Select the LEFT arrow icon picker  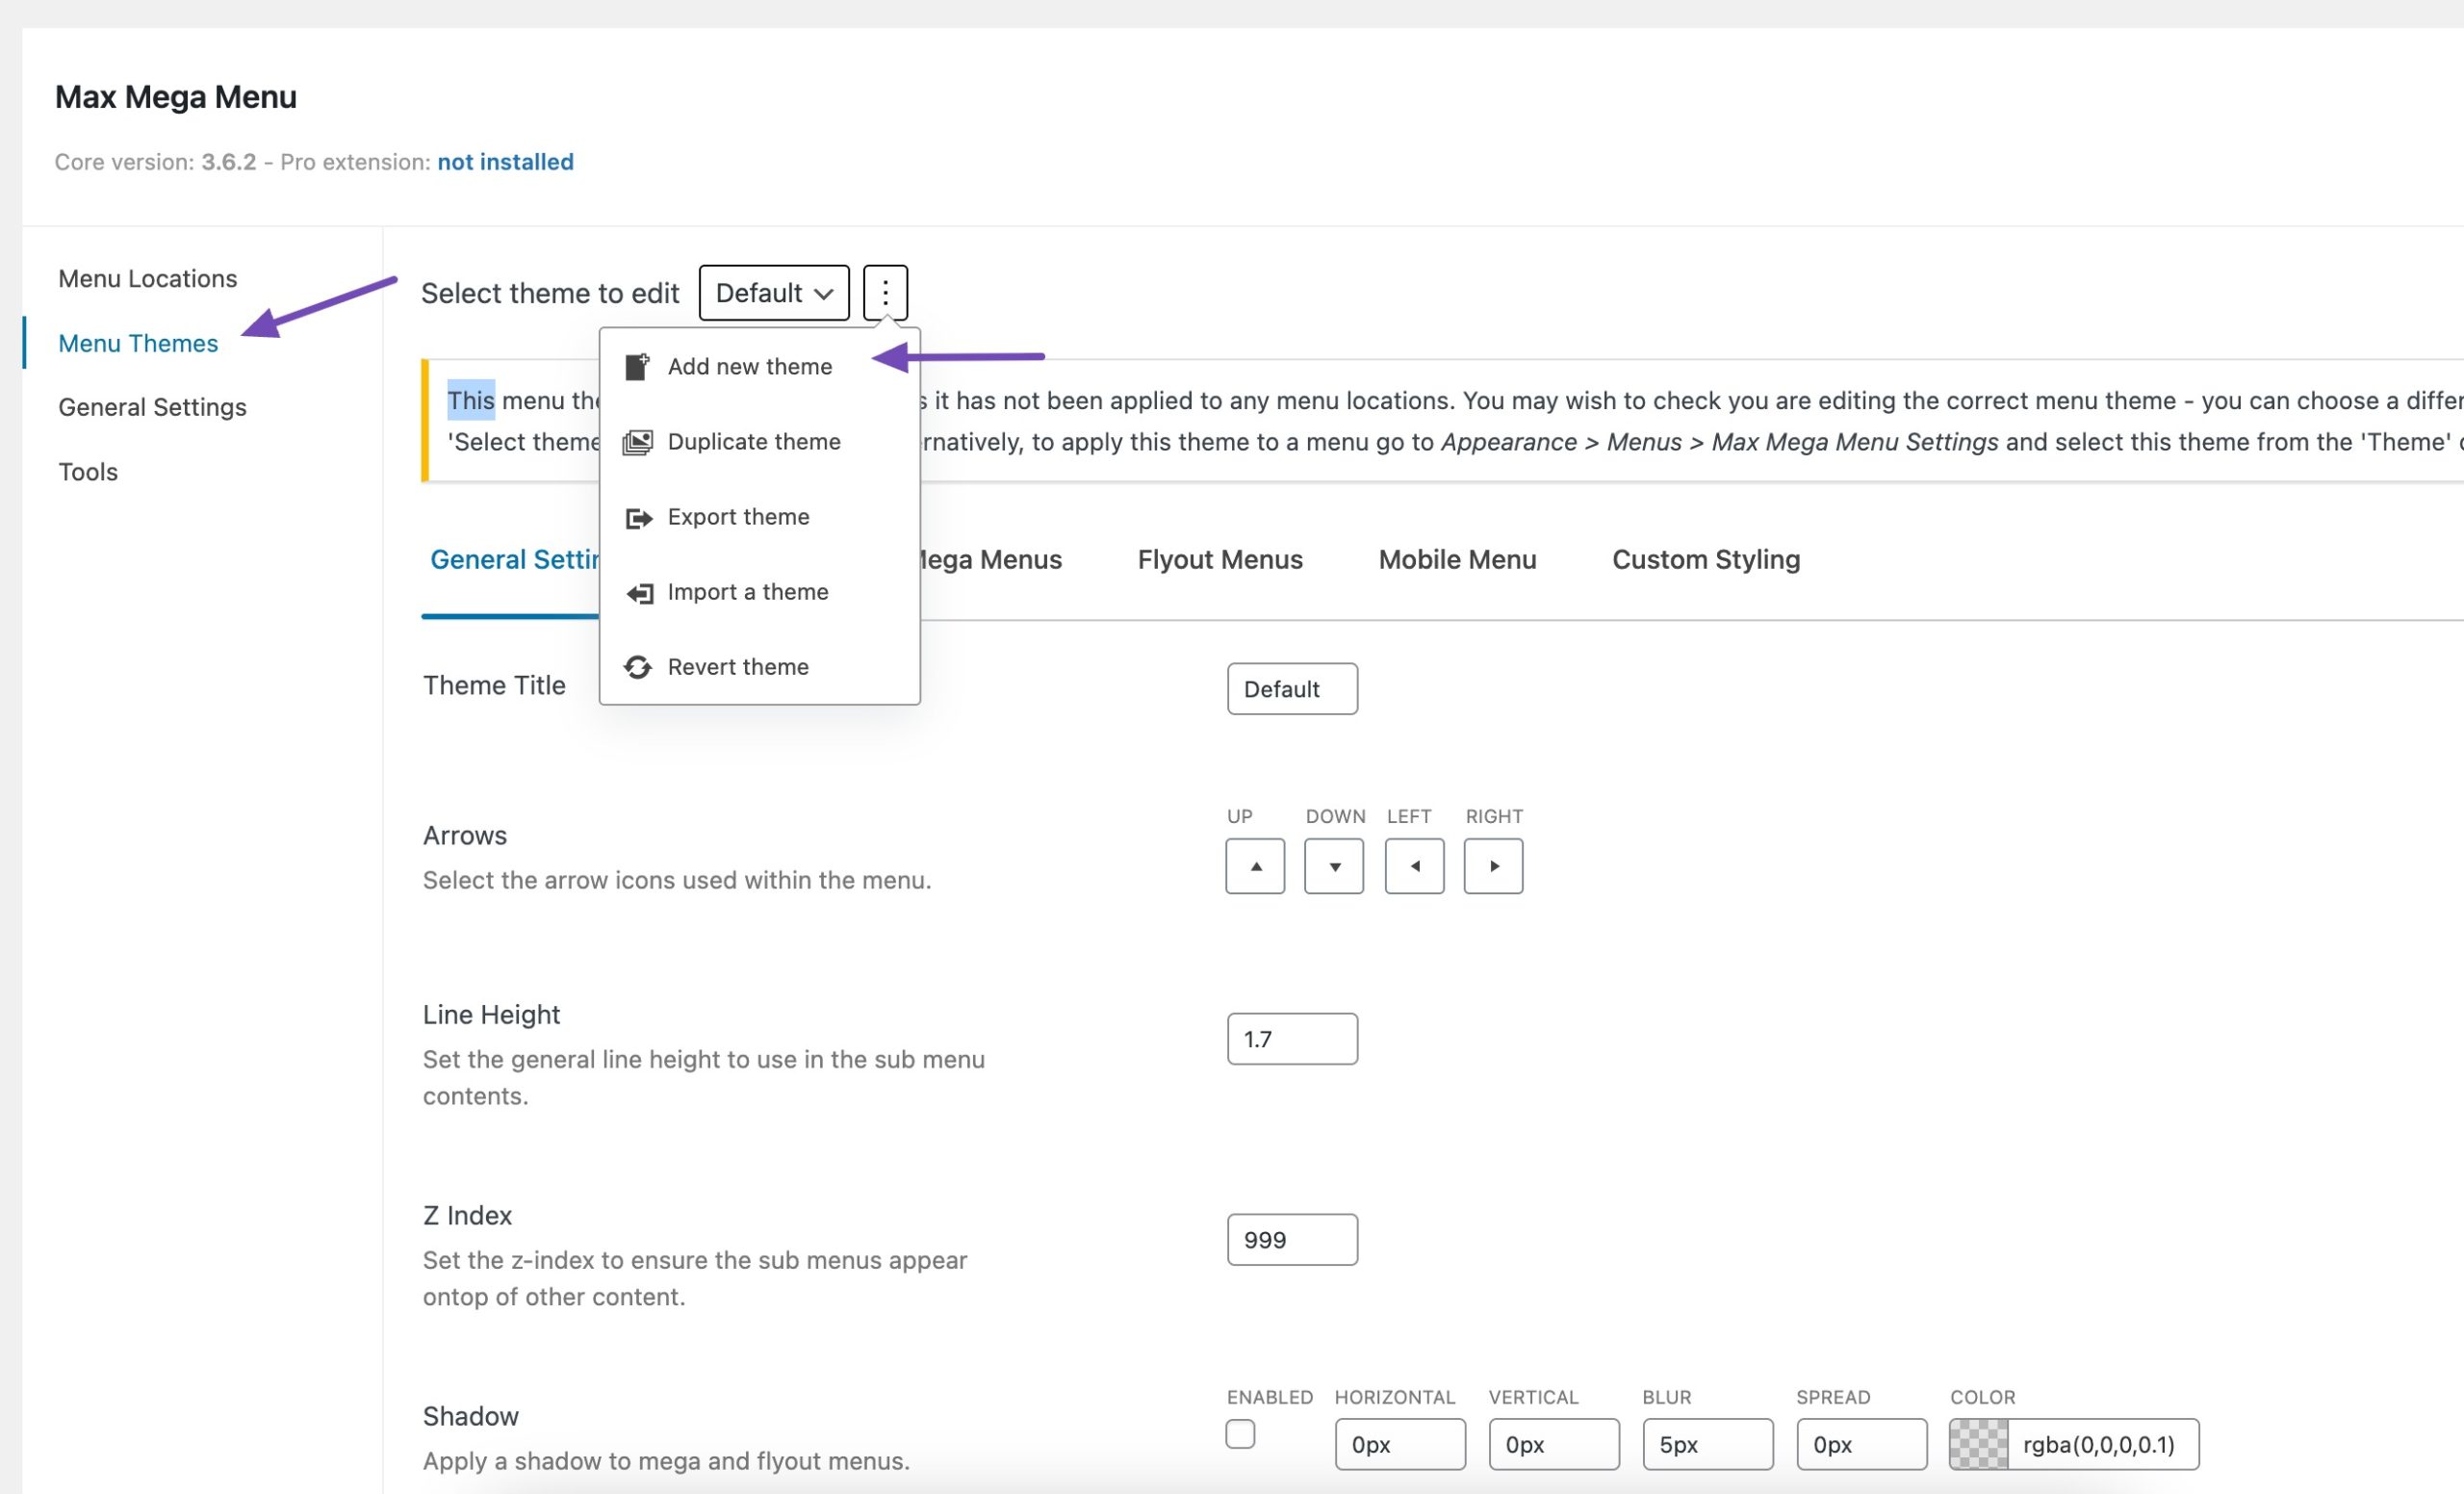coord(1414,866)
